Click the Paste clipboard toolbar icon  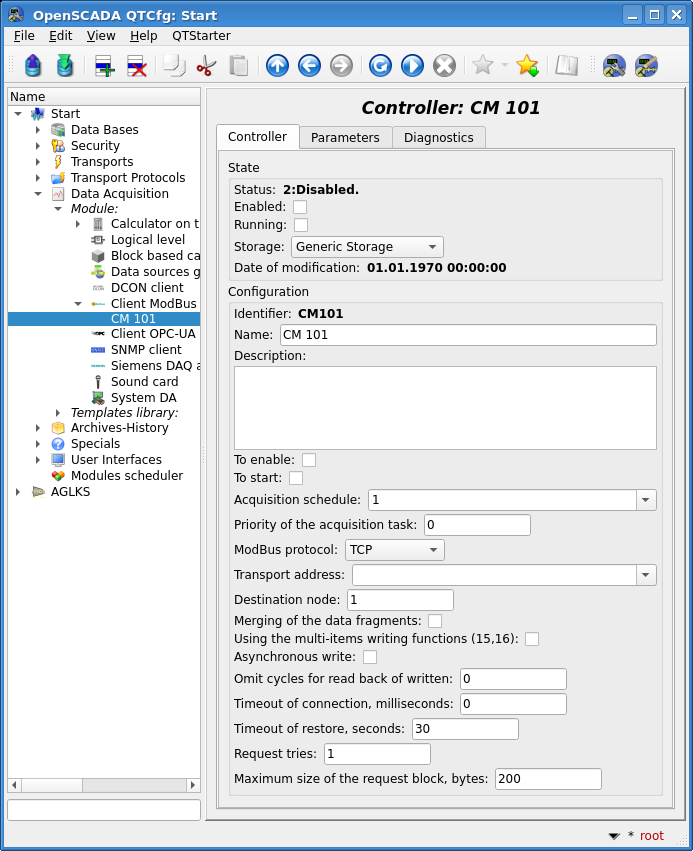tap(238, 66)
